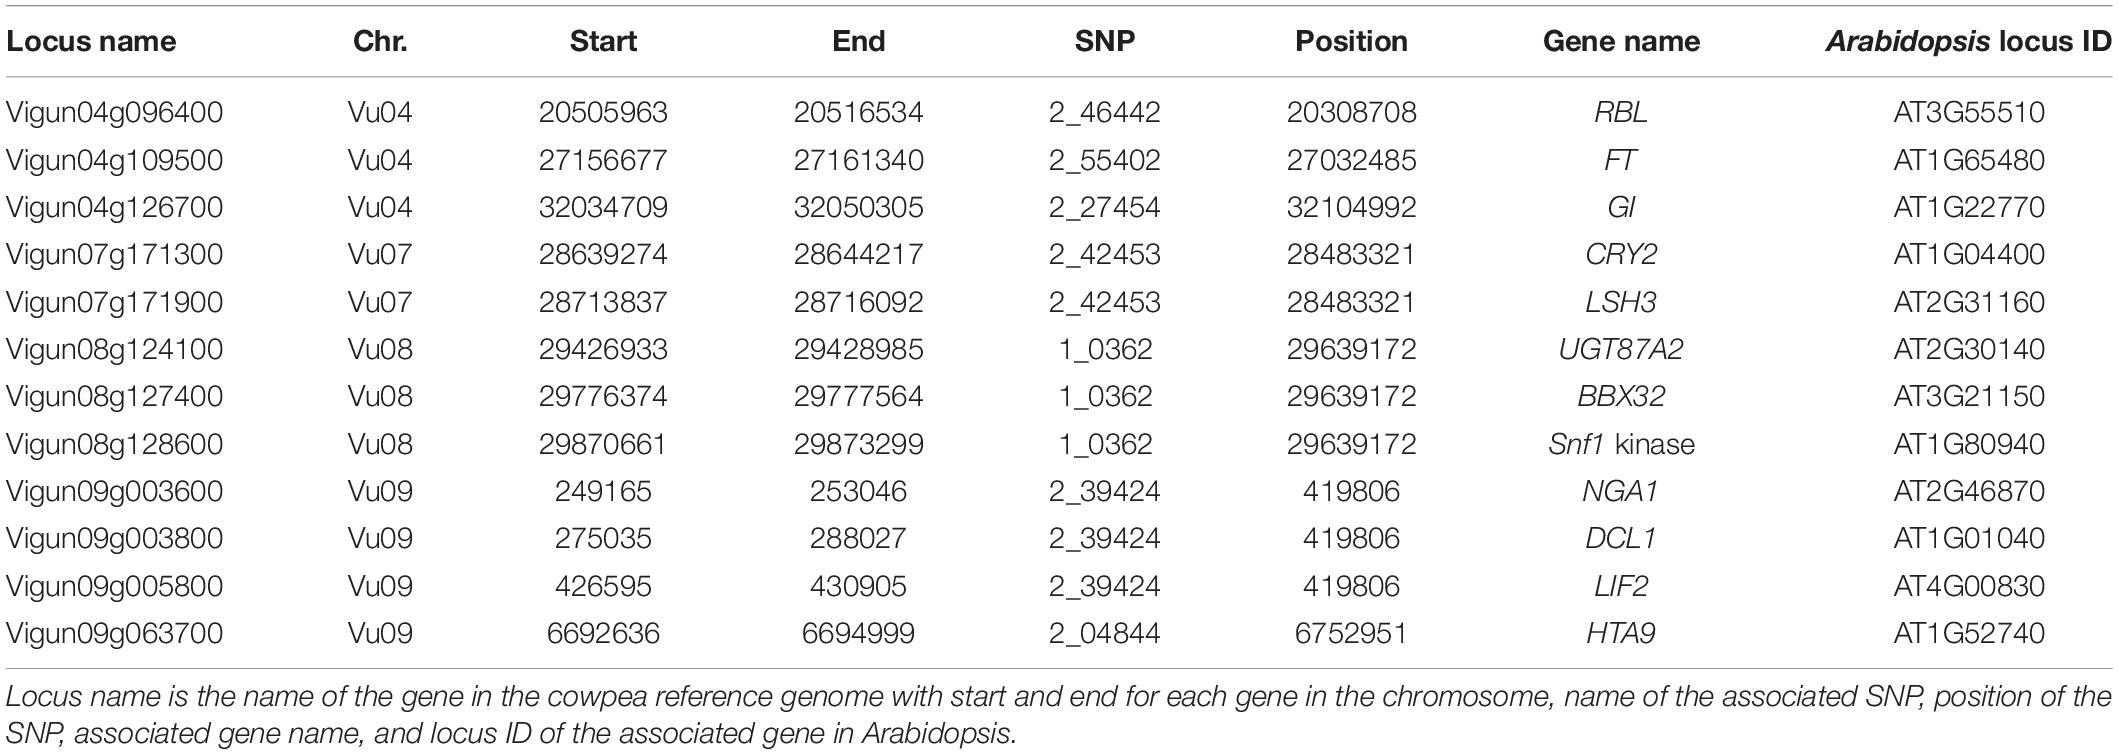
Task: Click the DCL1 gene name
Action: coord(1621,538)
